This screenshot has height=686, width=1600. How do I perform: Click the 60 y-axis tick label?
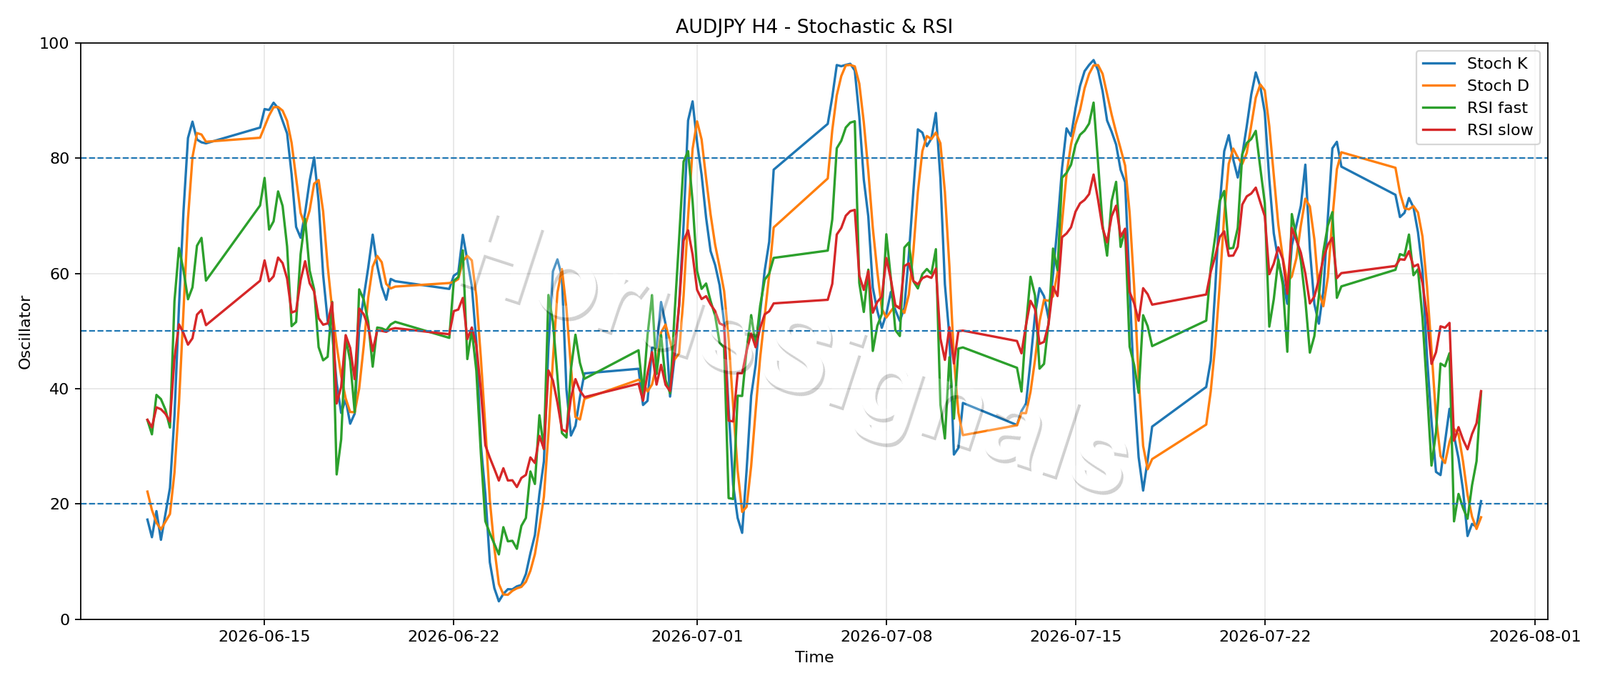pos(61,274)
